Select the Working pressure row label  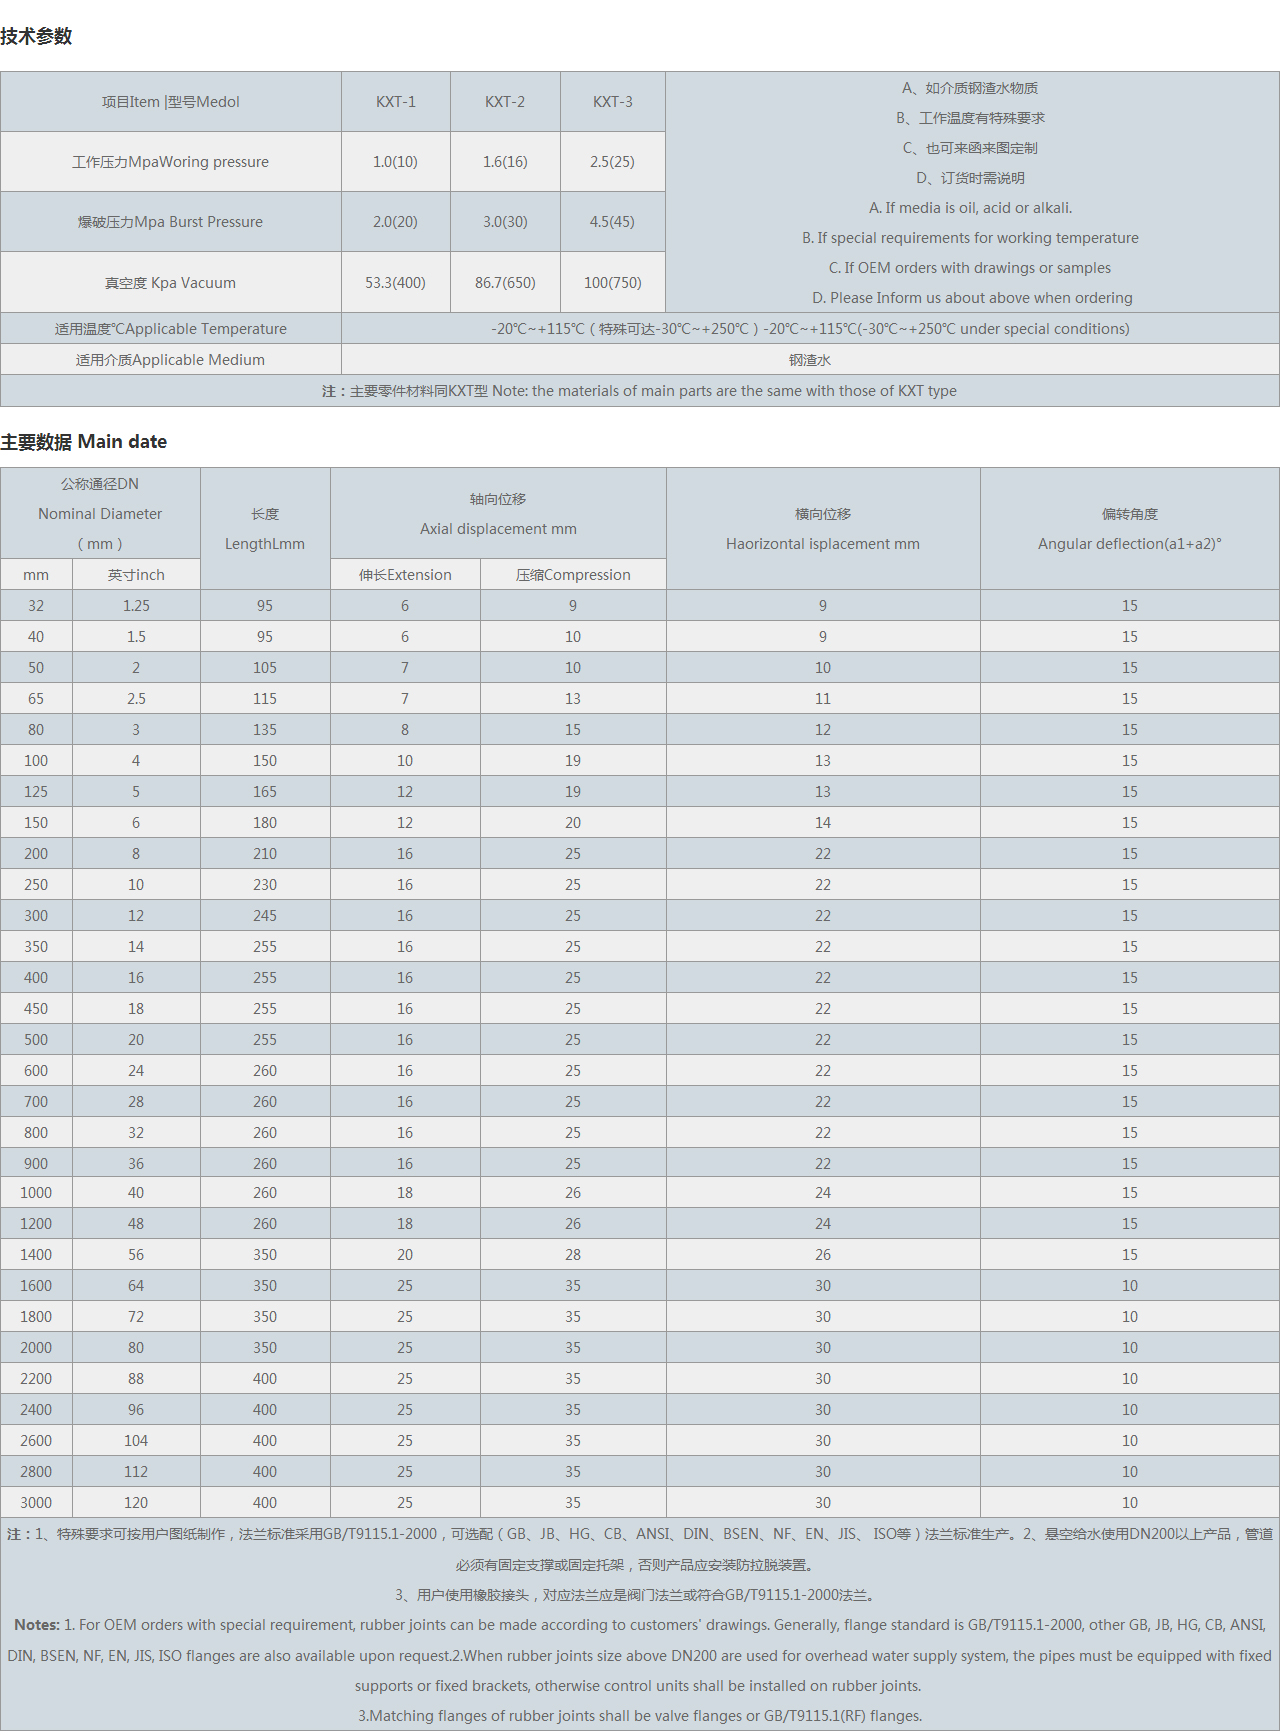pos(170,162)
